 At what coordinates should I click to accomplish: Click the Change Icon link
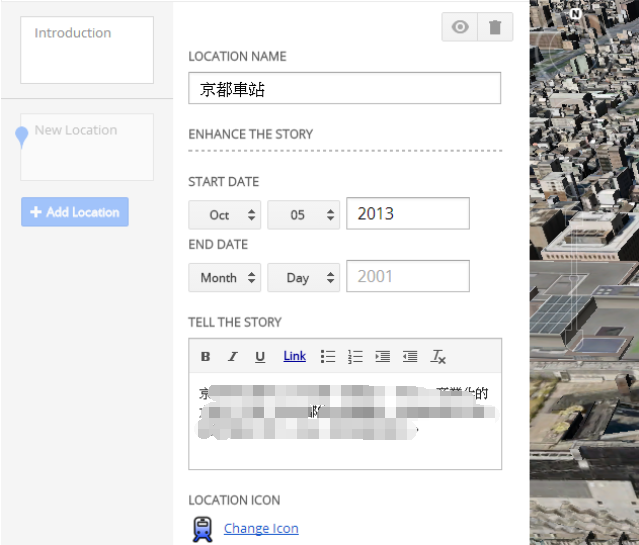tap(261, 528)
